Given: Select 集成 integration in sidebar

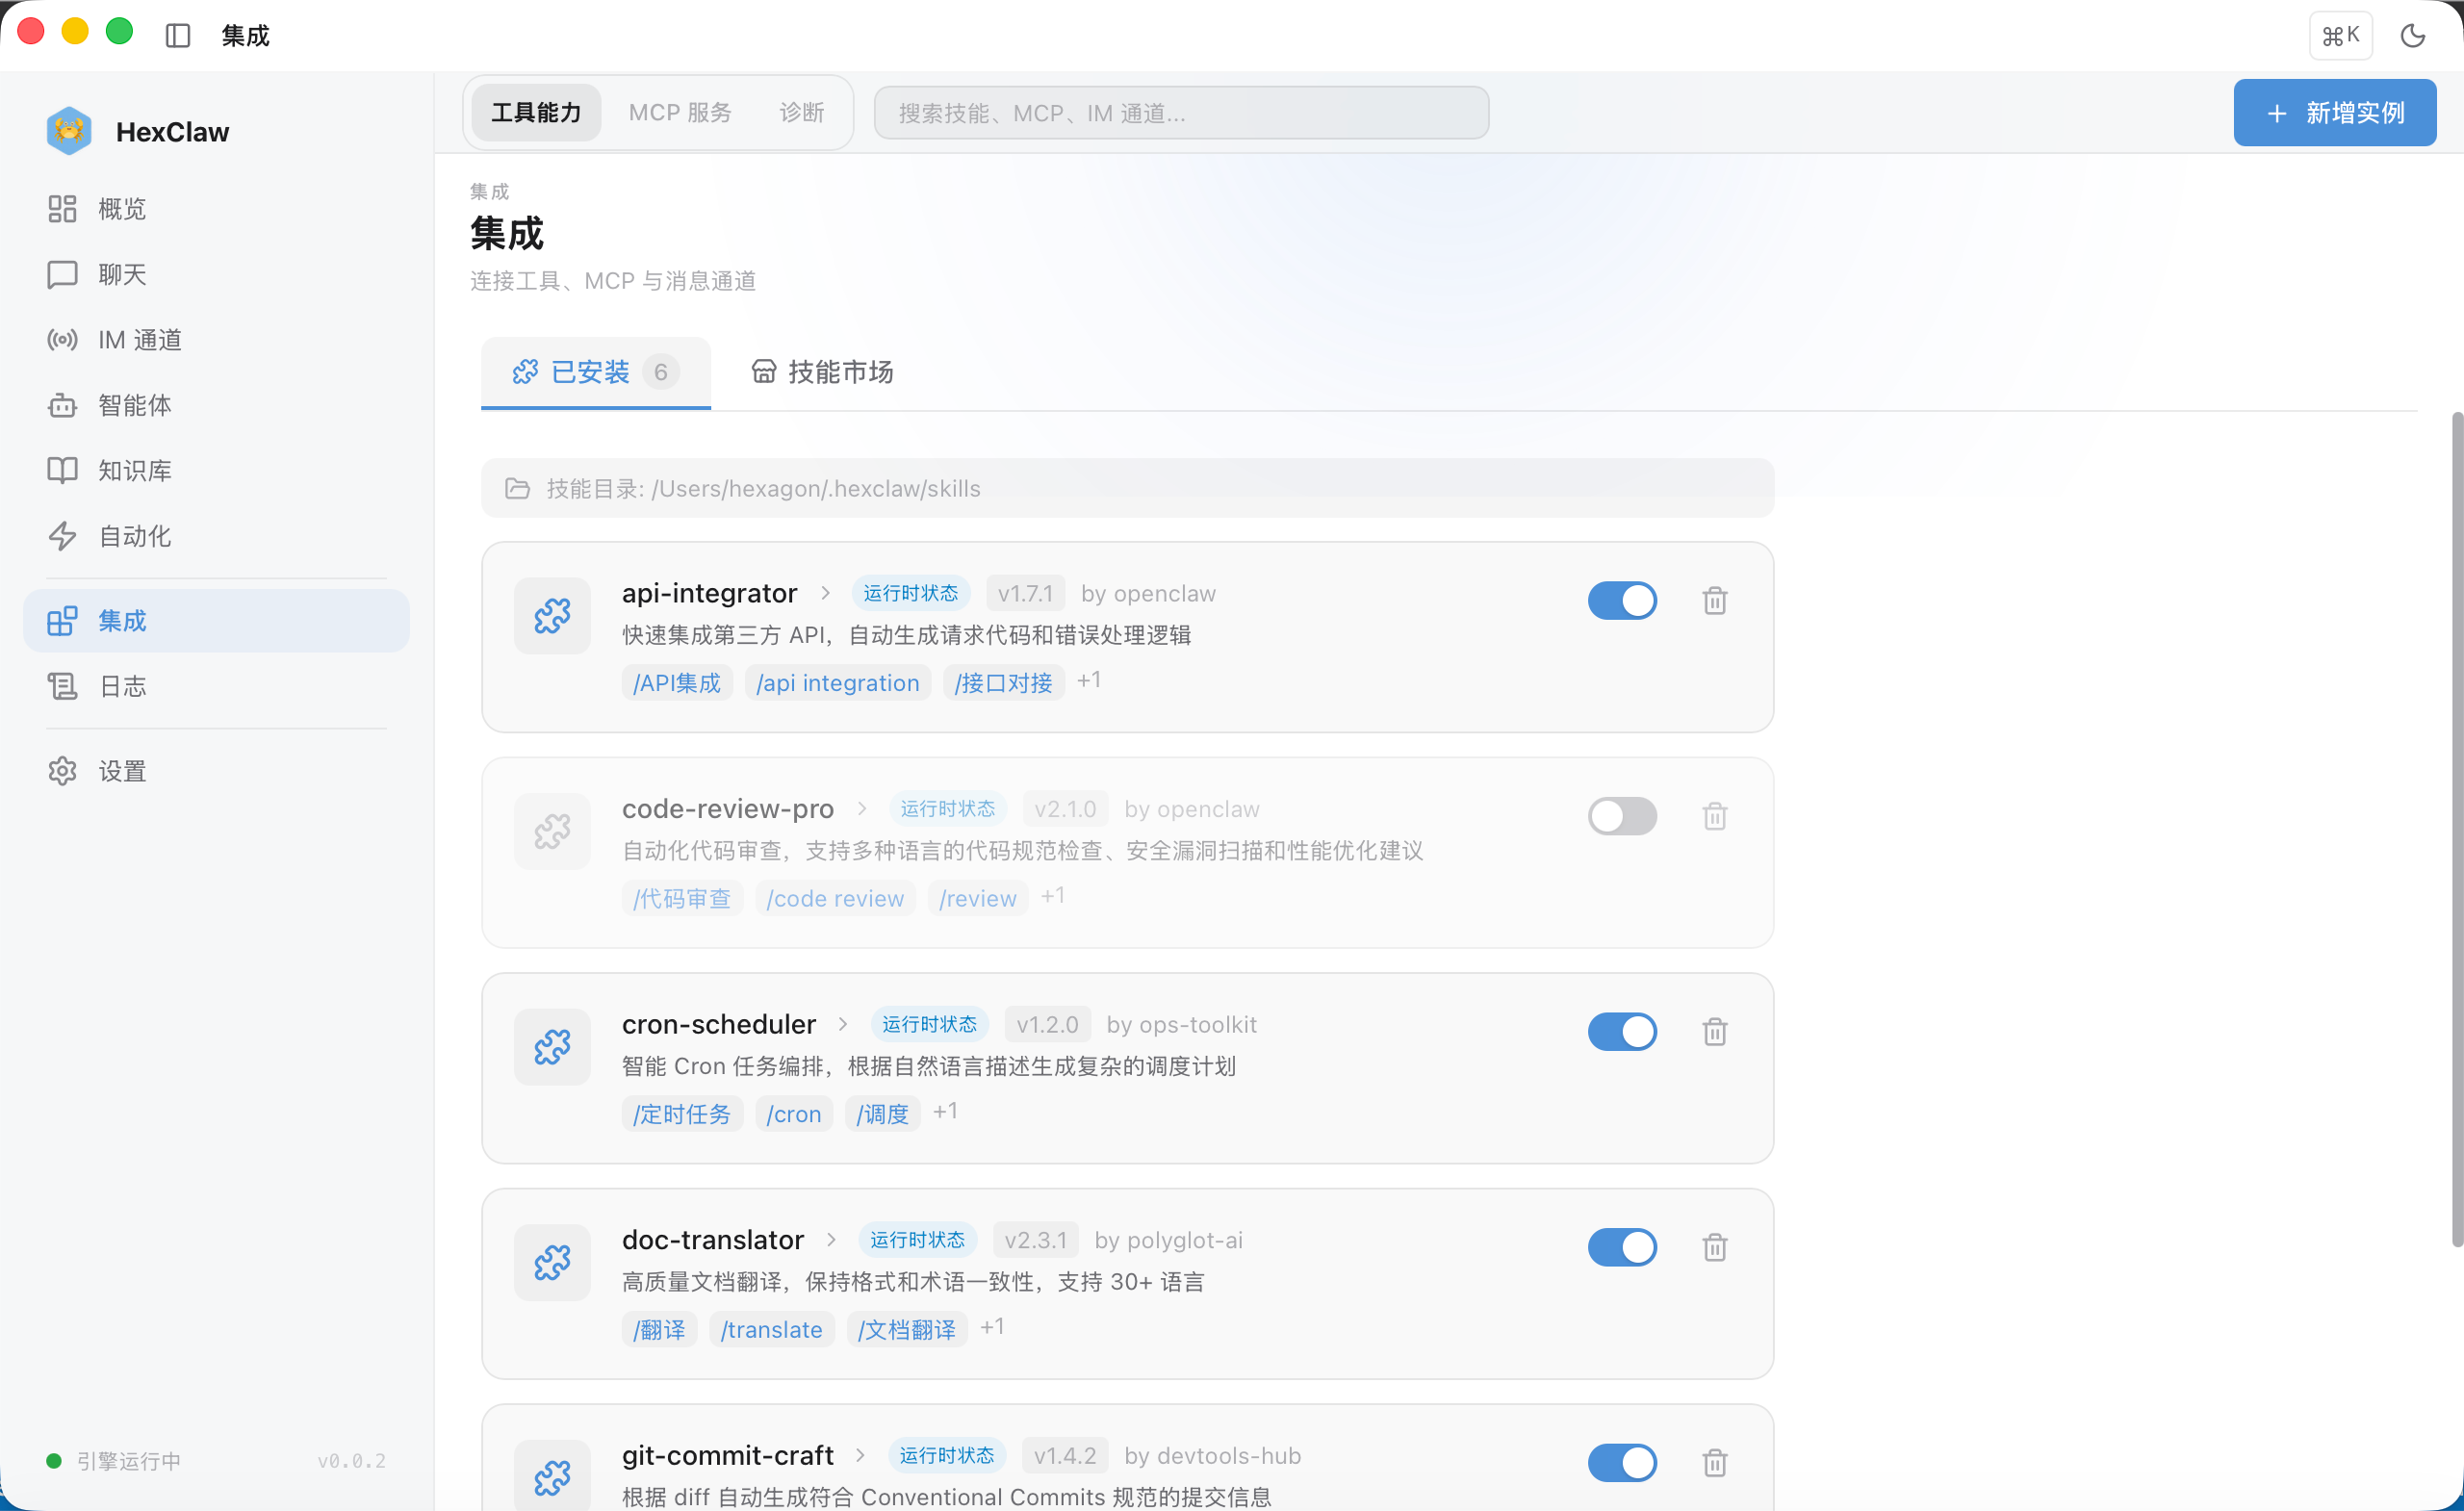Looking at the screenshot, I should click(216, 621).
